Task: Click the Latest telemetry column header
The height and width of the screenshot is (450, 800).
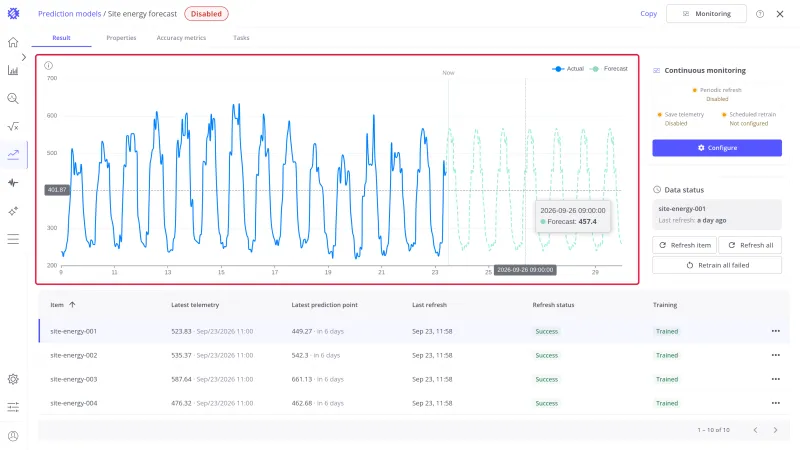Action: pyautogui.click(x=195, y=305)
